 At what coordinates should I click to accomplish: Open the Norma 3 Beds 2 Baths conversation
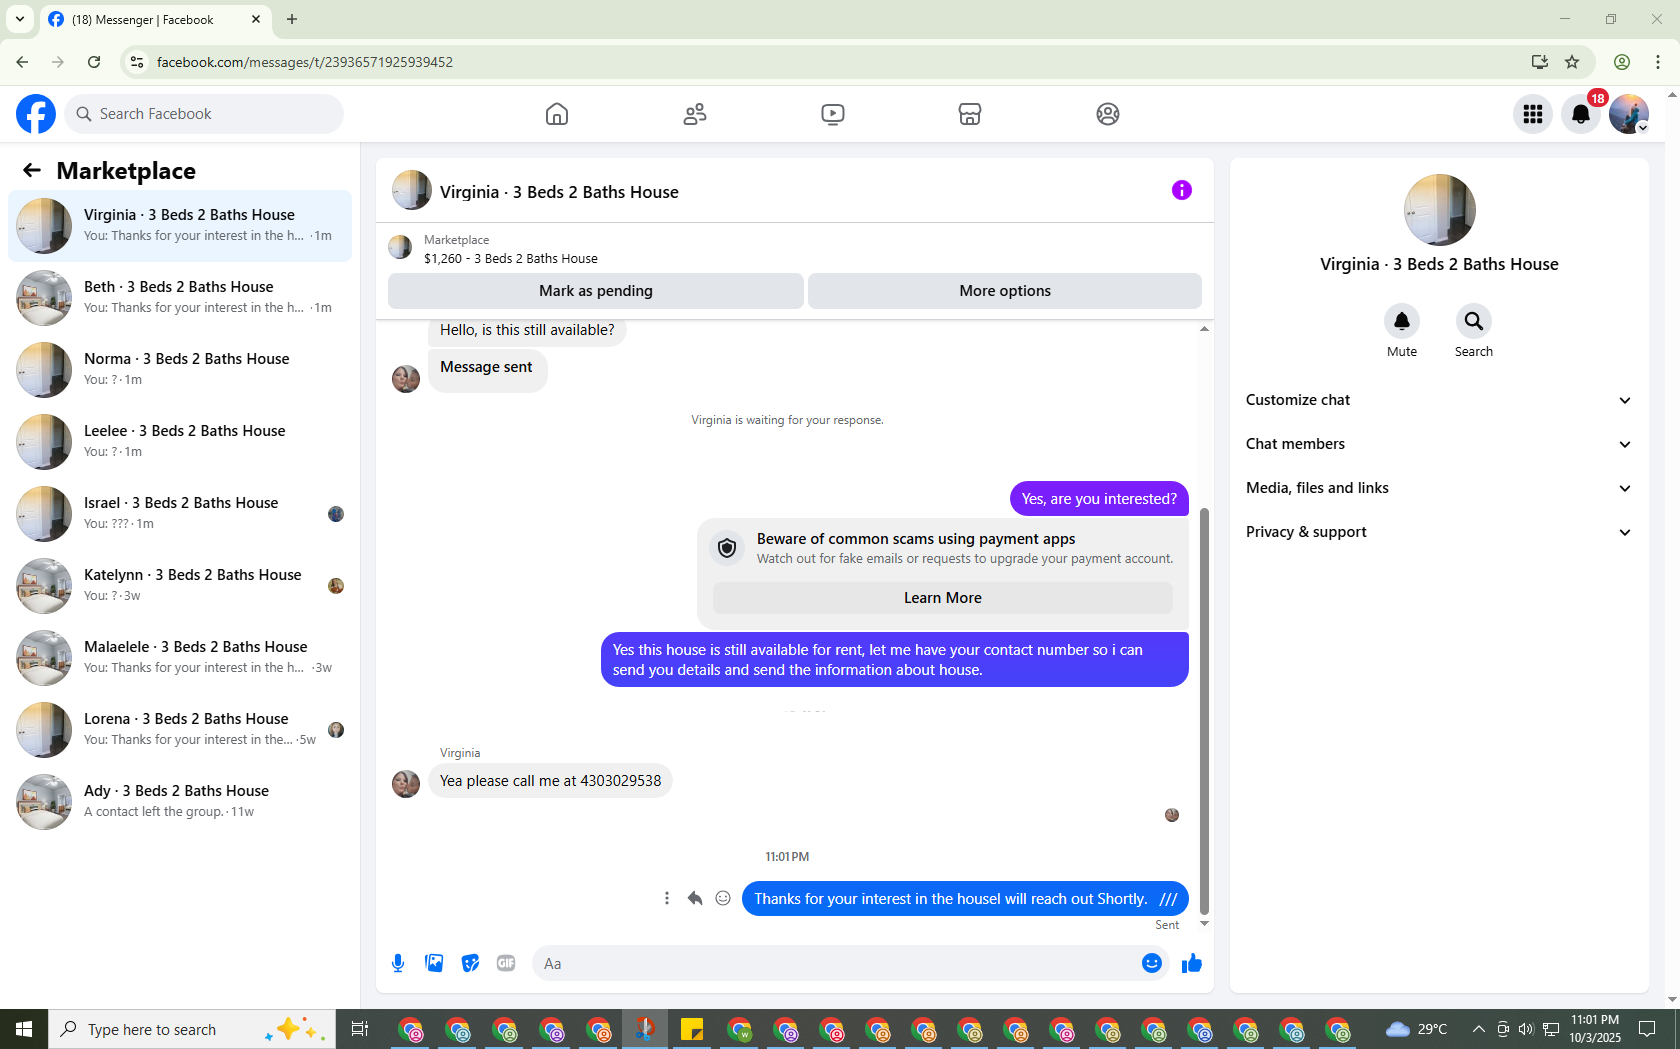coord(180,370)
